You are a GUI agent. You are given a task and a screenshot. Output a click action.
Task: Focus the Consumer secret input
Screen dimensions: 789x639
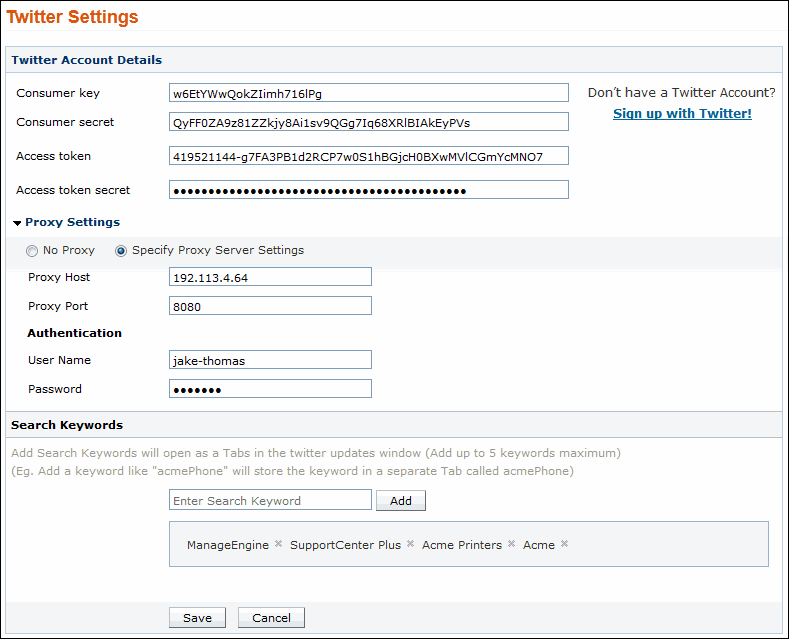[368, 122]
